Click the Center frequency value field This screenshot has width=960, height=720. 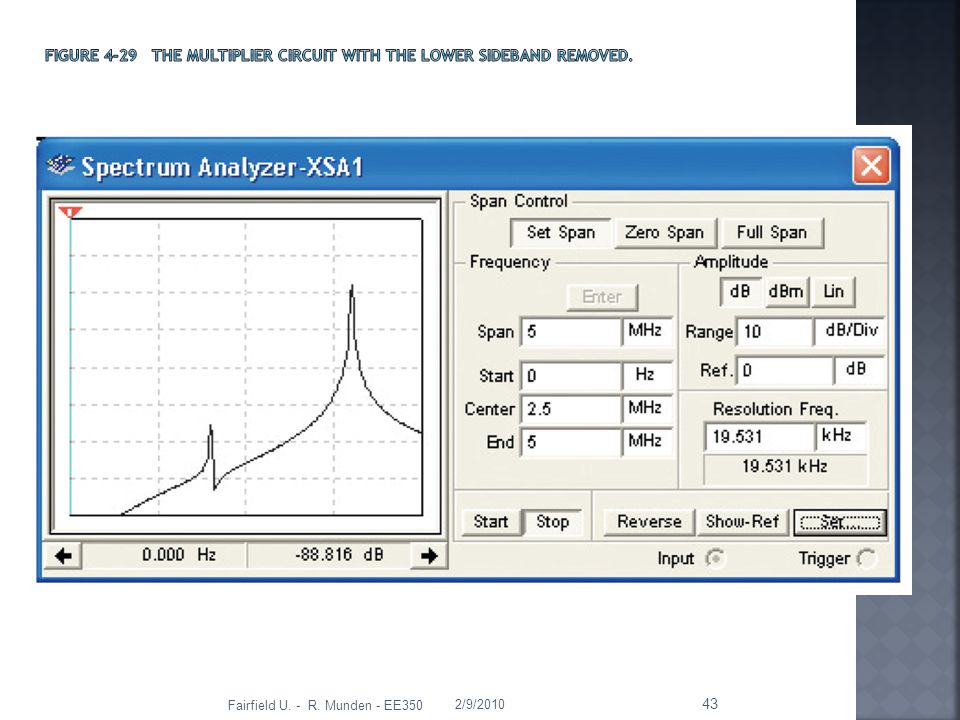pos(571,409)
